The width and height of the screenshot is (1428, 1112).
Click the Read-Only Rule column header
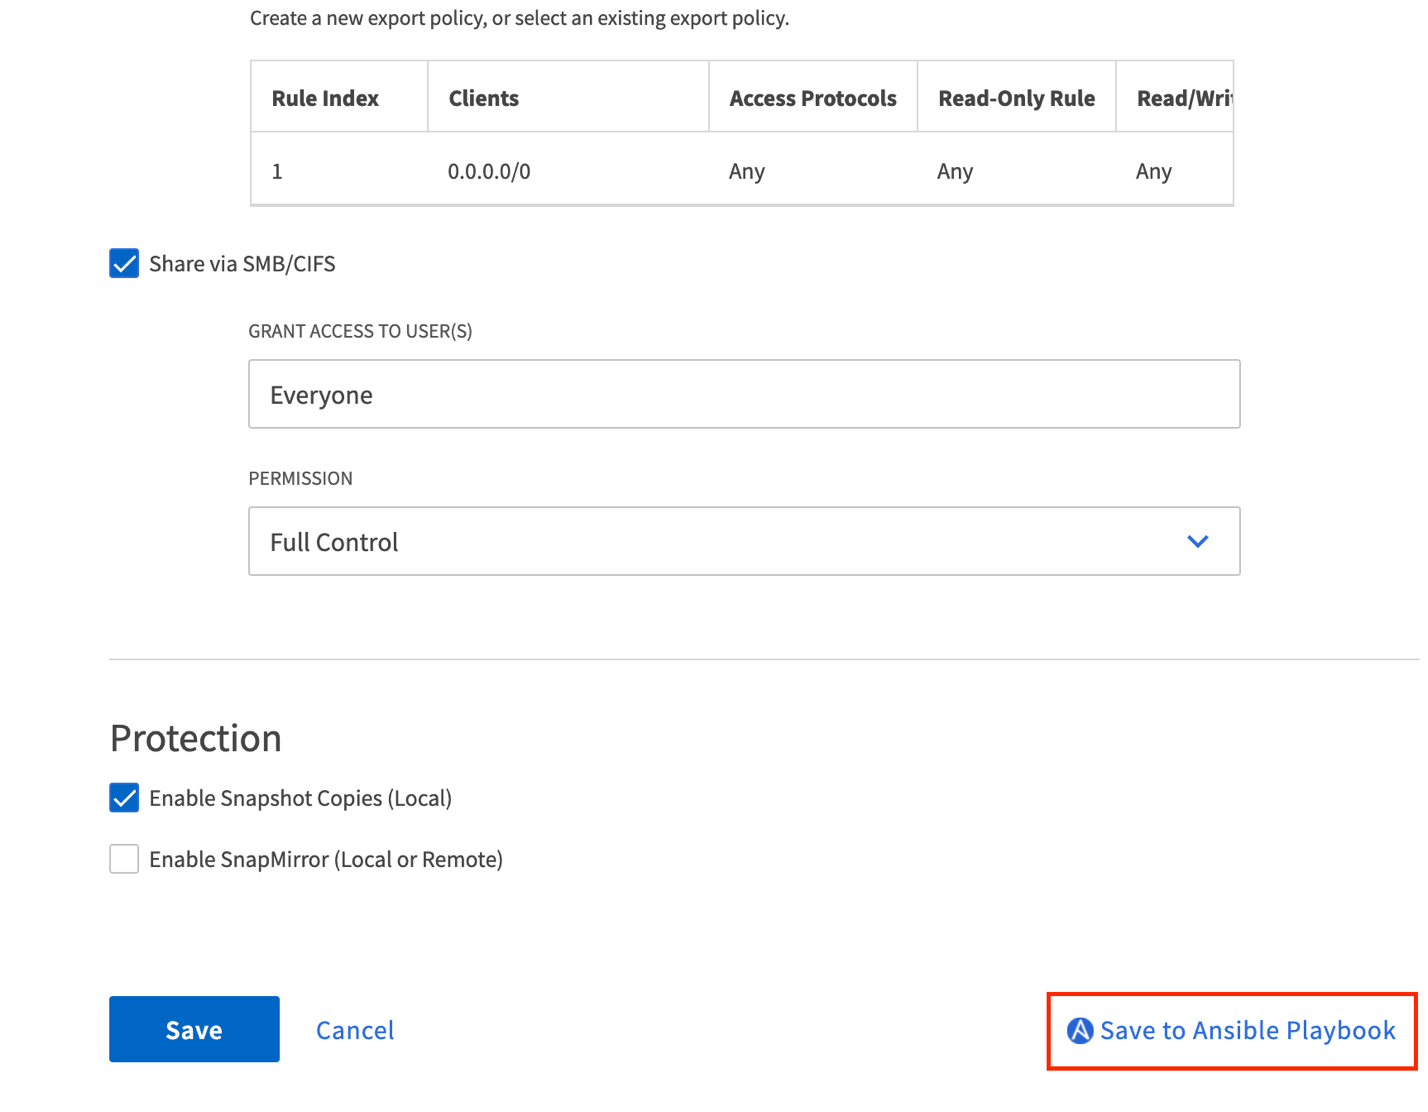coord(1016,98)
